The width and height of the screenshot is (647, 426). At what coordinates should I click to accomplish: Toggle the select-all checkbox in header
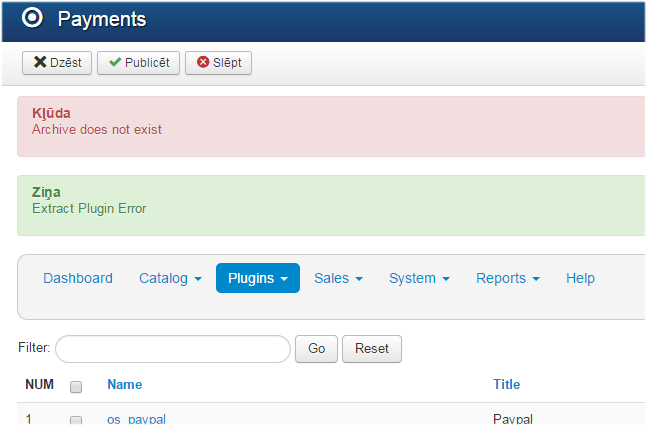click(76, 387)
